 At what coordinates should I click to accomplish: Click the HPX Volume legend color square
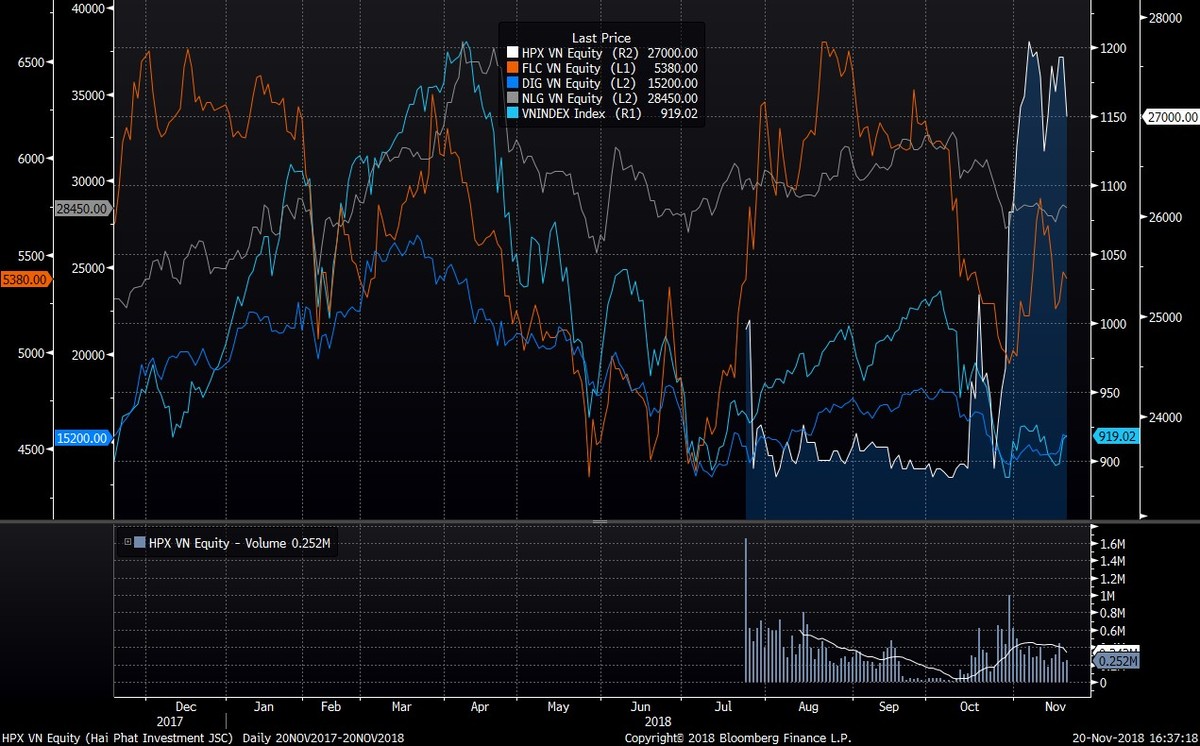pyautogui.click(x=139, y=542)
